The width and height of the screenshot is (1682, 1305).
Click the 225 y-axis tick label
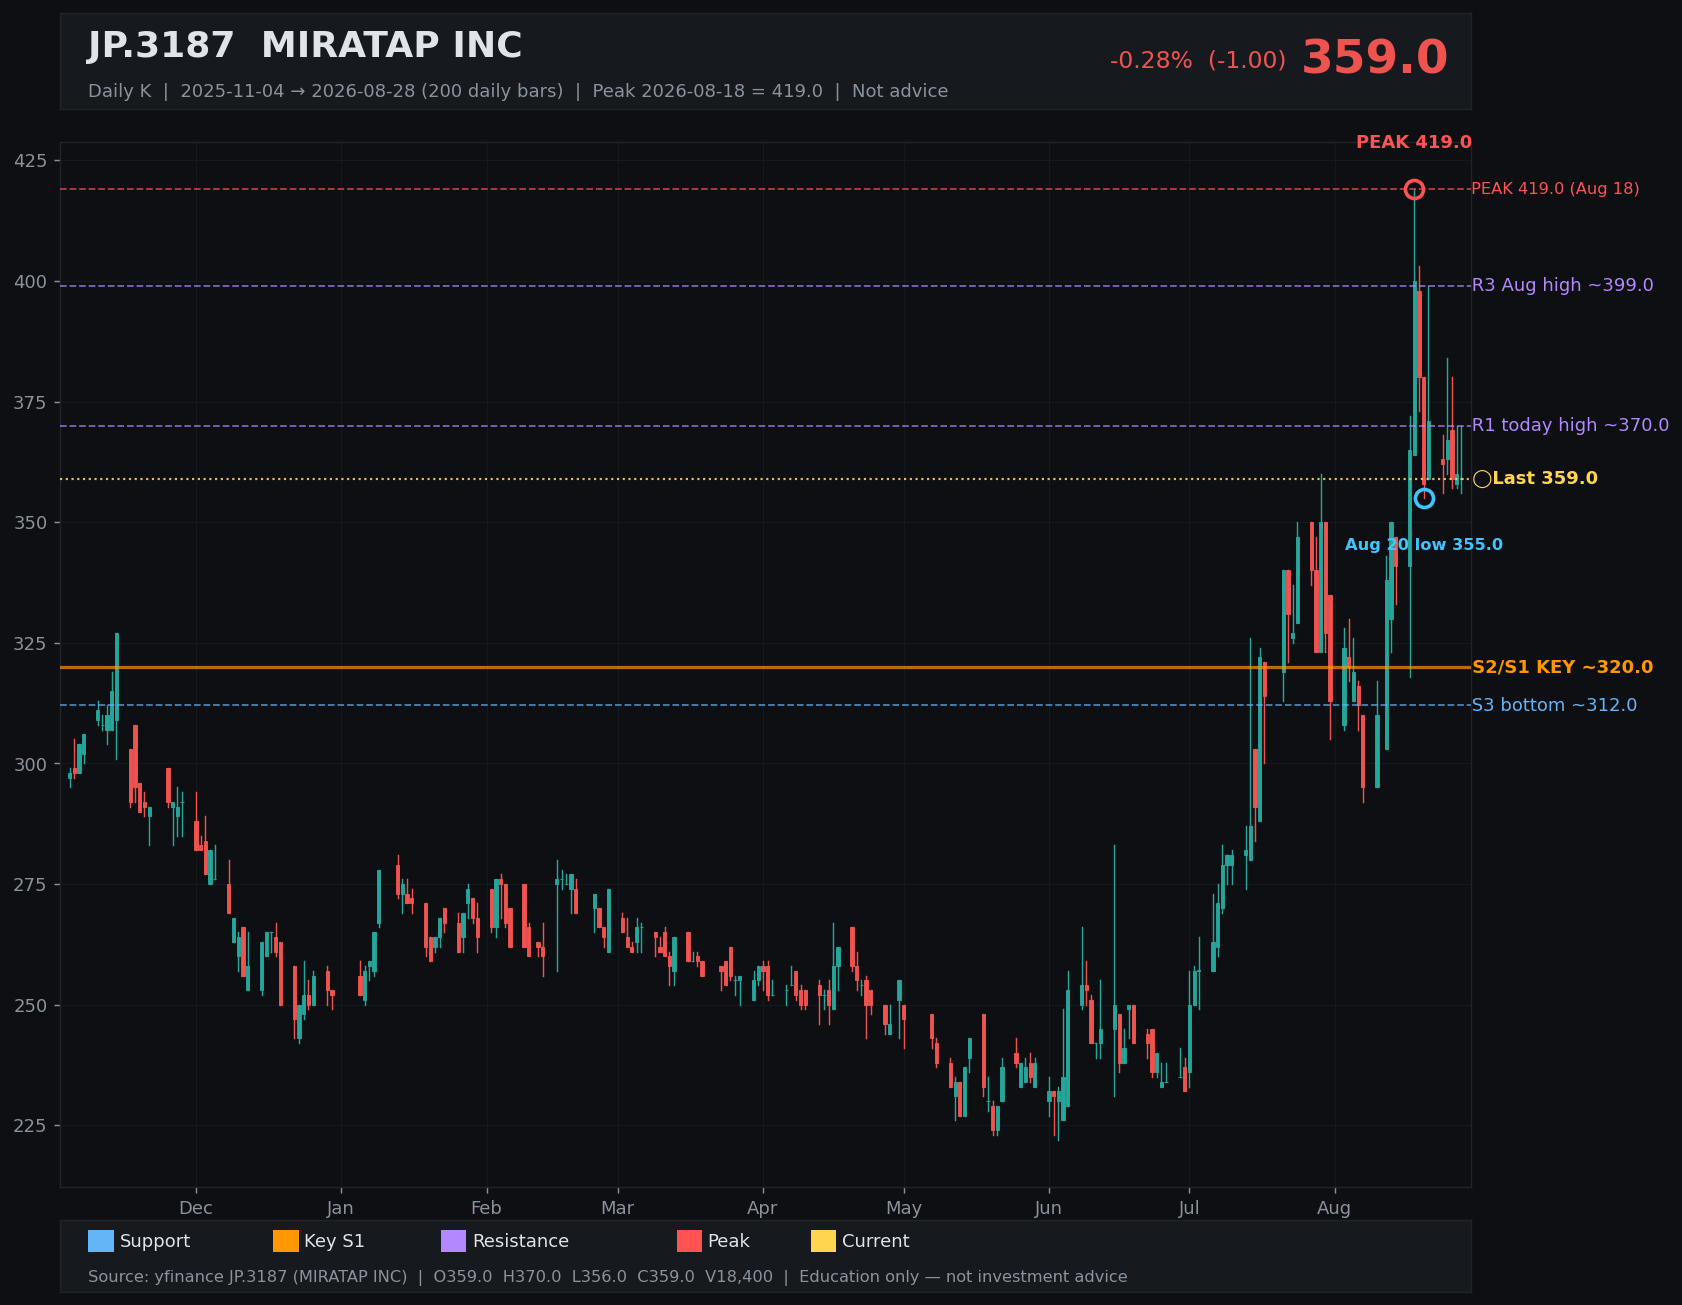(x=30, y=1126)
